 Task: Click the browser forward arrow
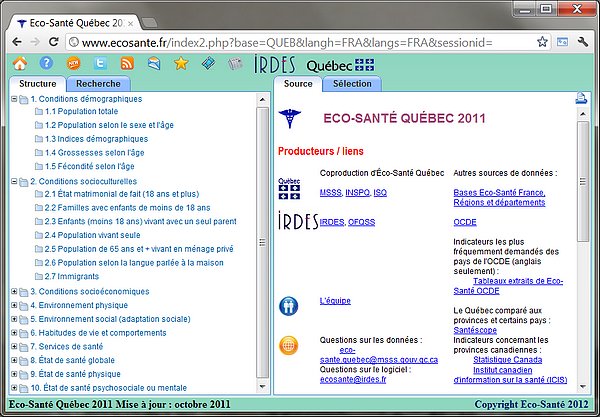[35, 42]
